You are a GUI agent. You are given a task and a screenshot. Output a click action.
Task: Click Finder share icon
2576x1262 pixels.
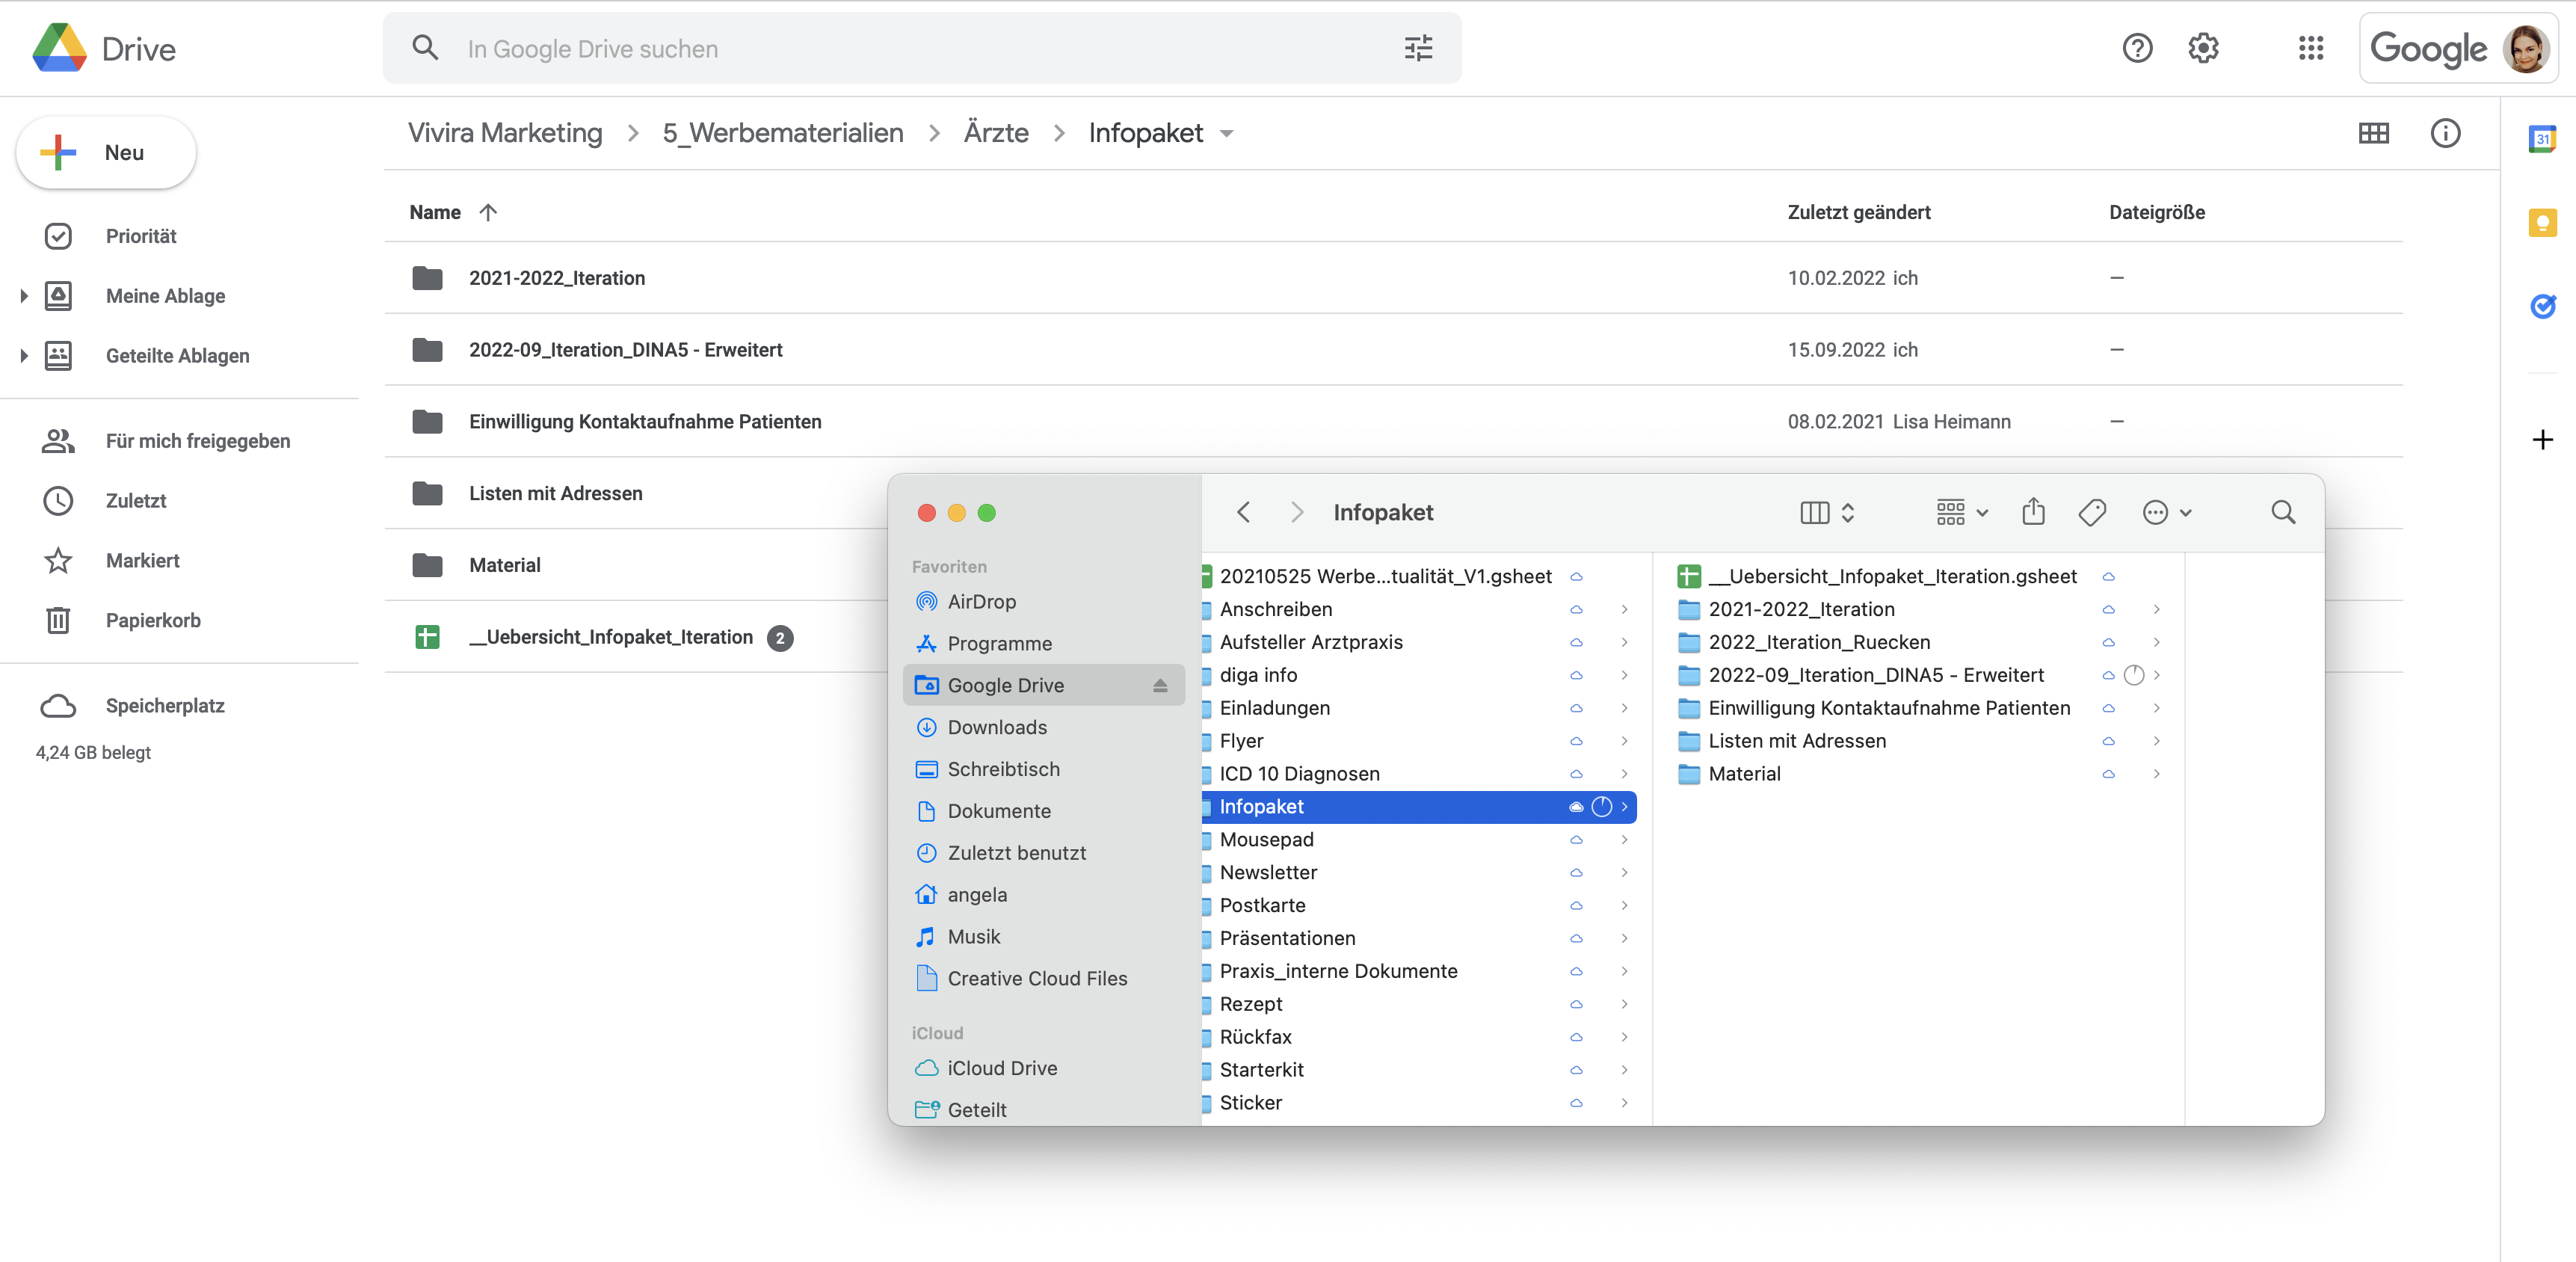pos(2033,512)
